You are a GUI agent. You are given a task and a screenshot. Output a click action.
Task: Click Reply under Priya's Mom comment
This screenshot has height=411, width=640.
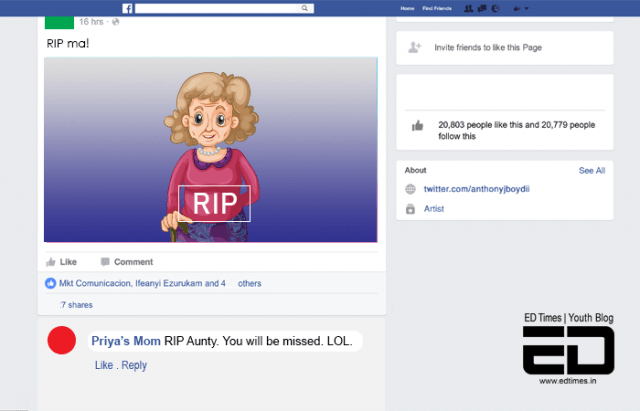(134, 365)
